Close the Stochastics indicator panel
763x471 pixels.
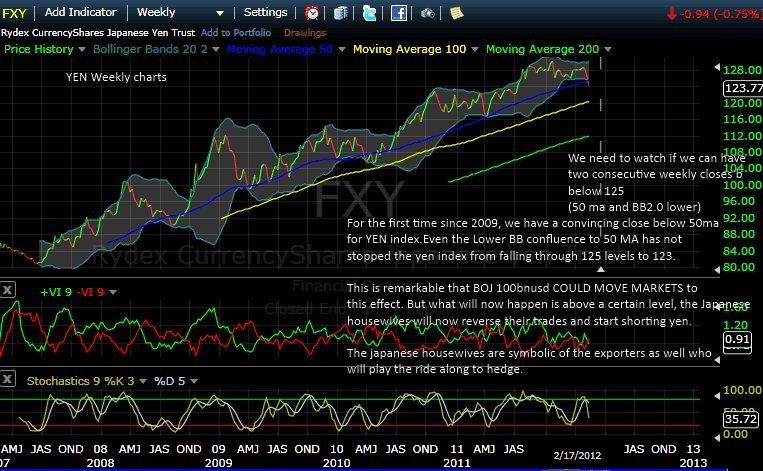point(7,379)
